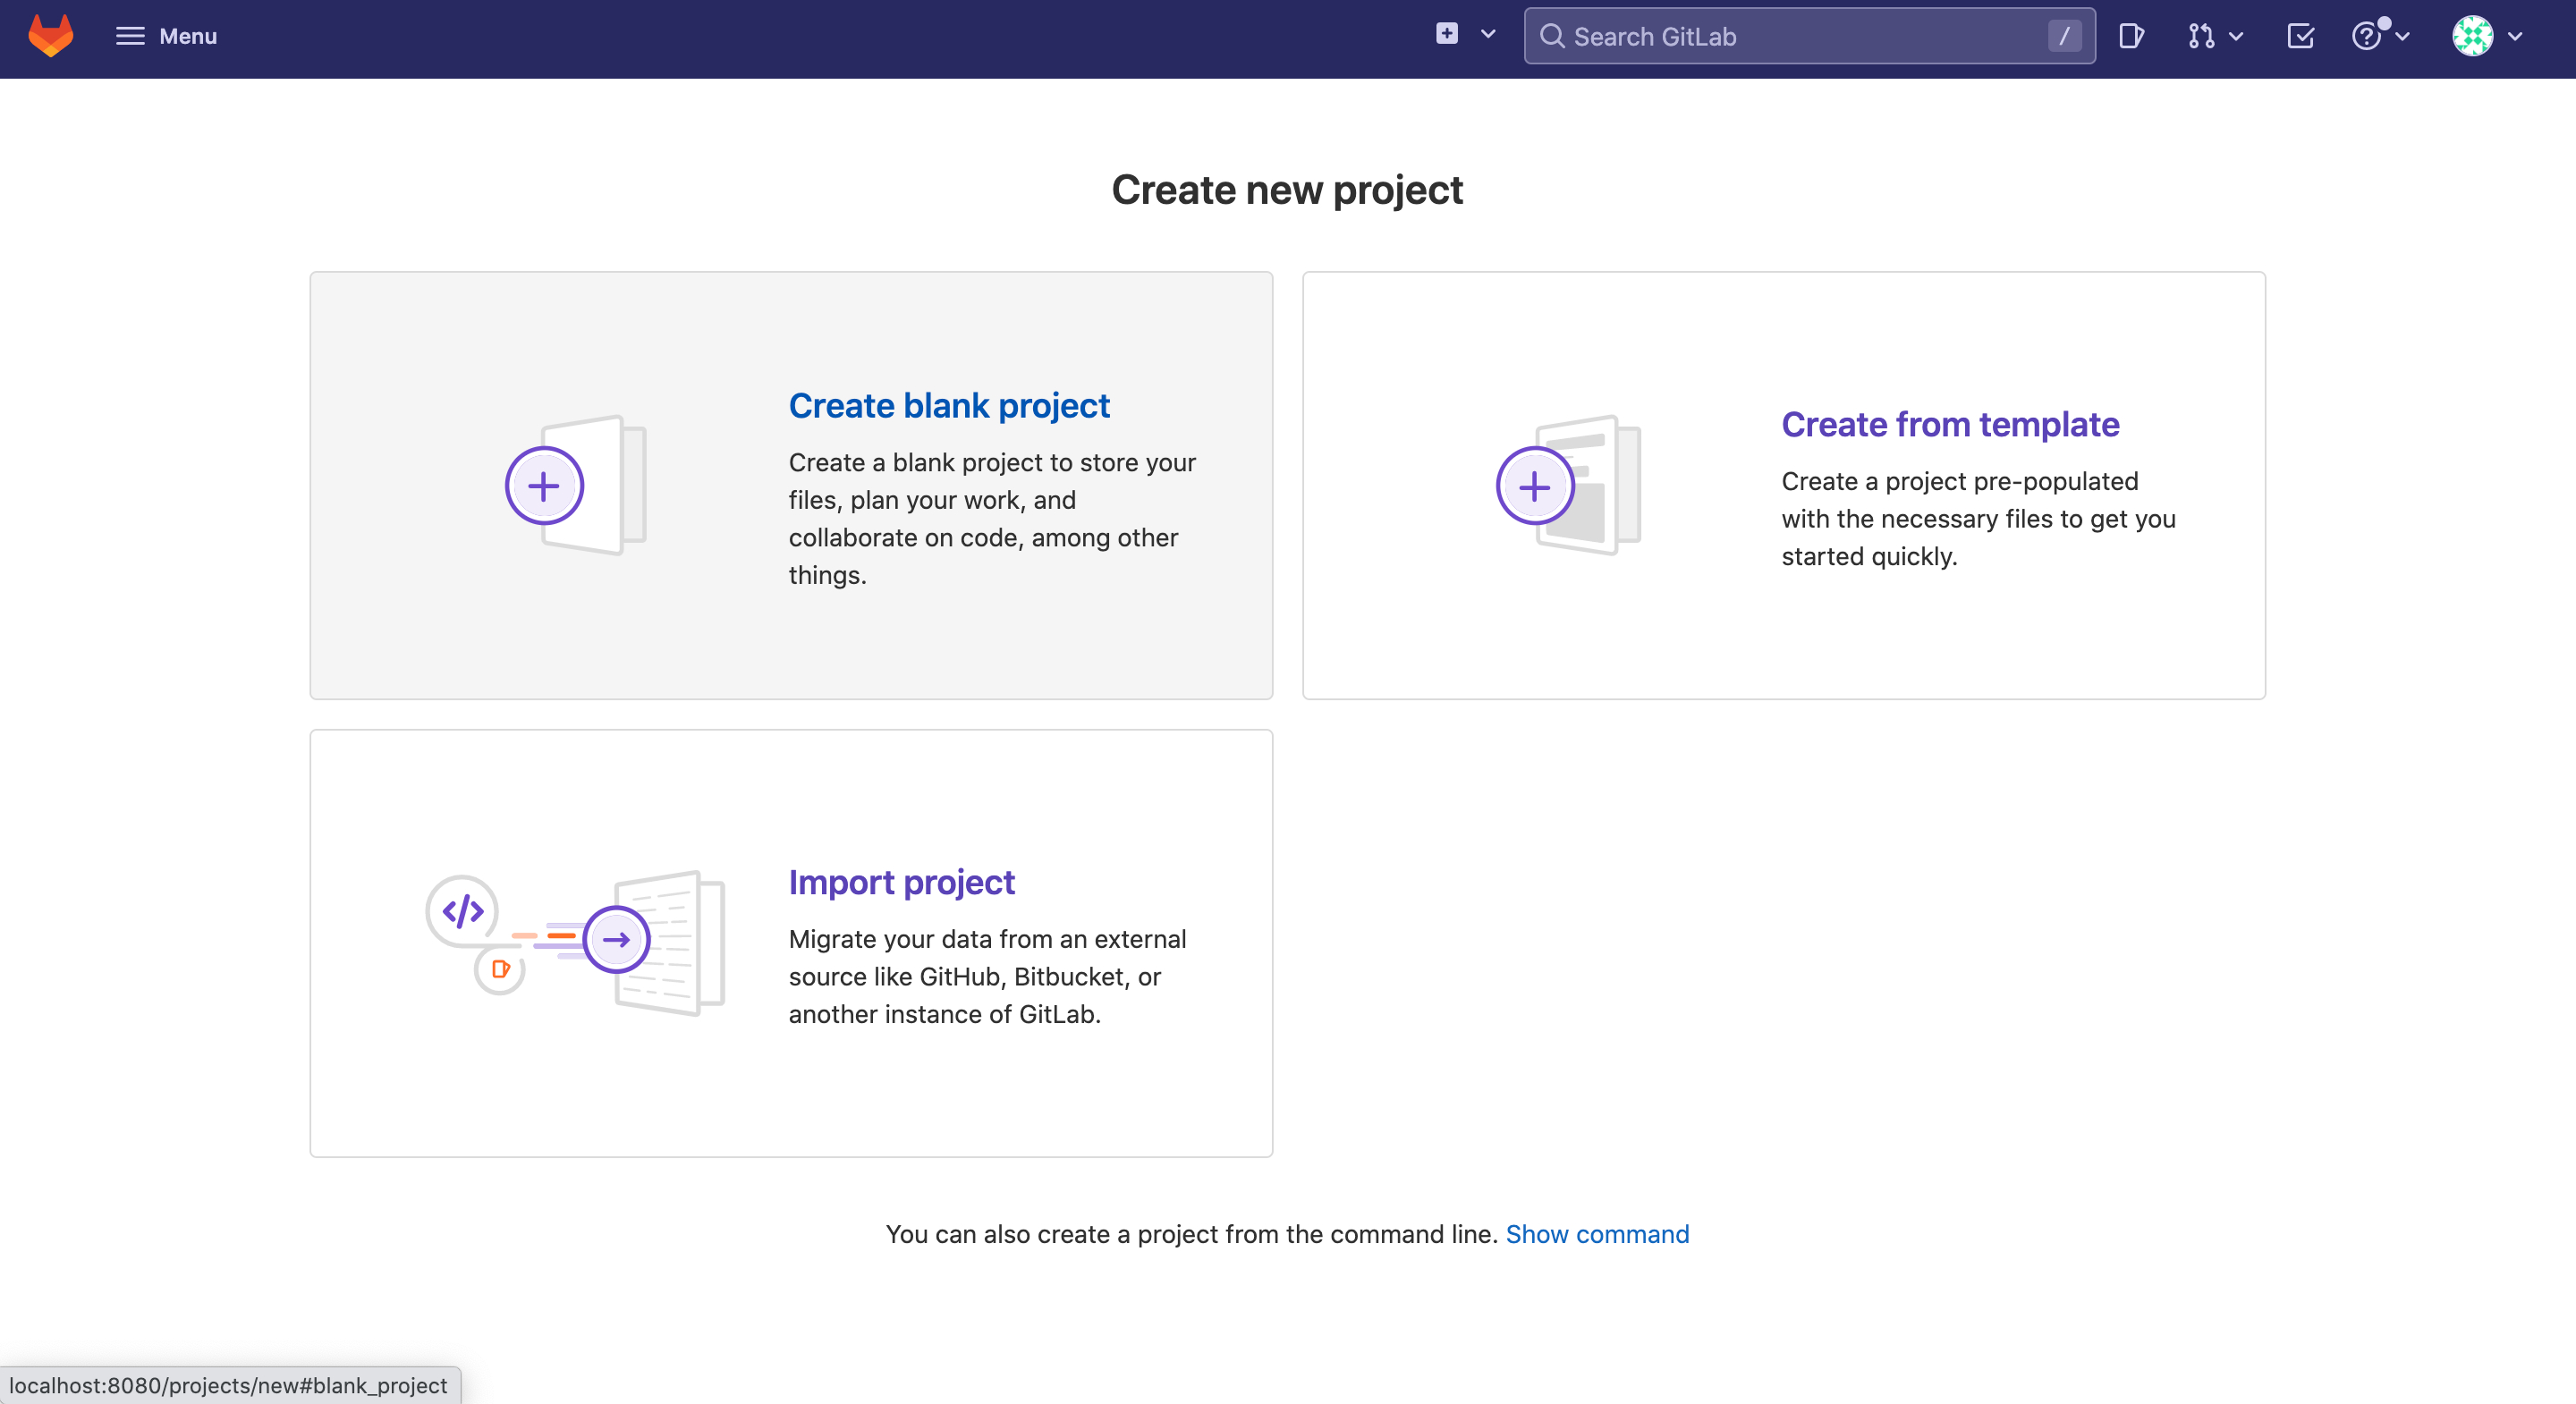
Task: Click the search magnifier icon
Action: 1552,36
